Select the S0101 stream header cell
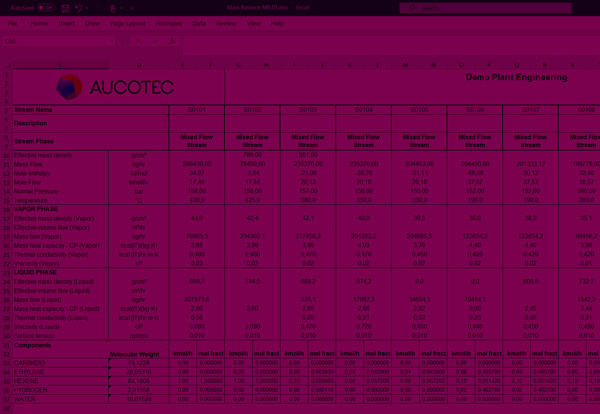Image resolution: width=600 pixels, height=414 pixels. point(197,110)
